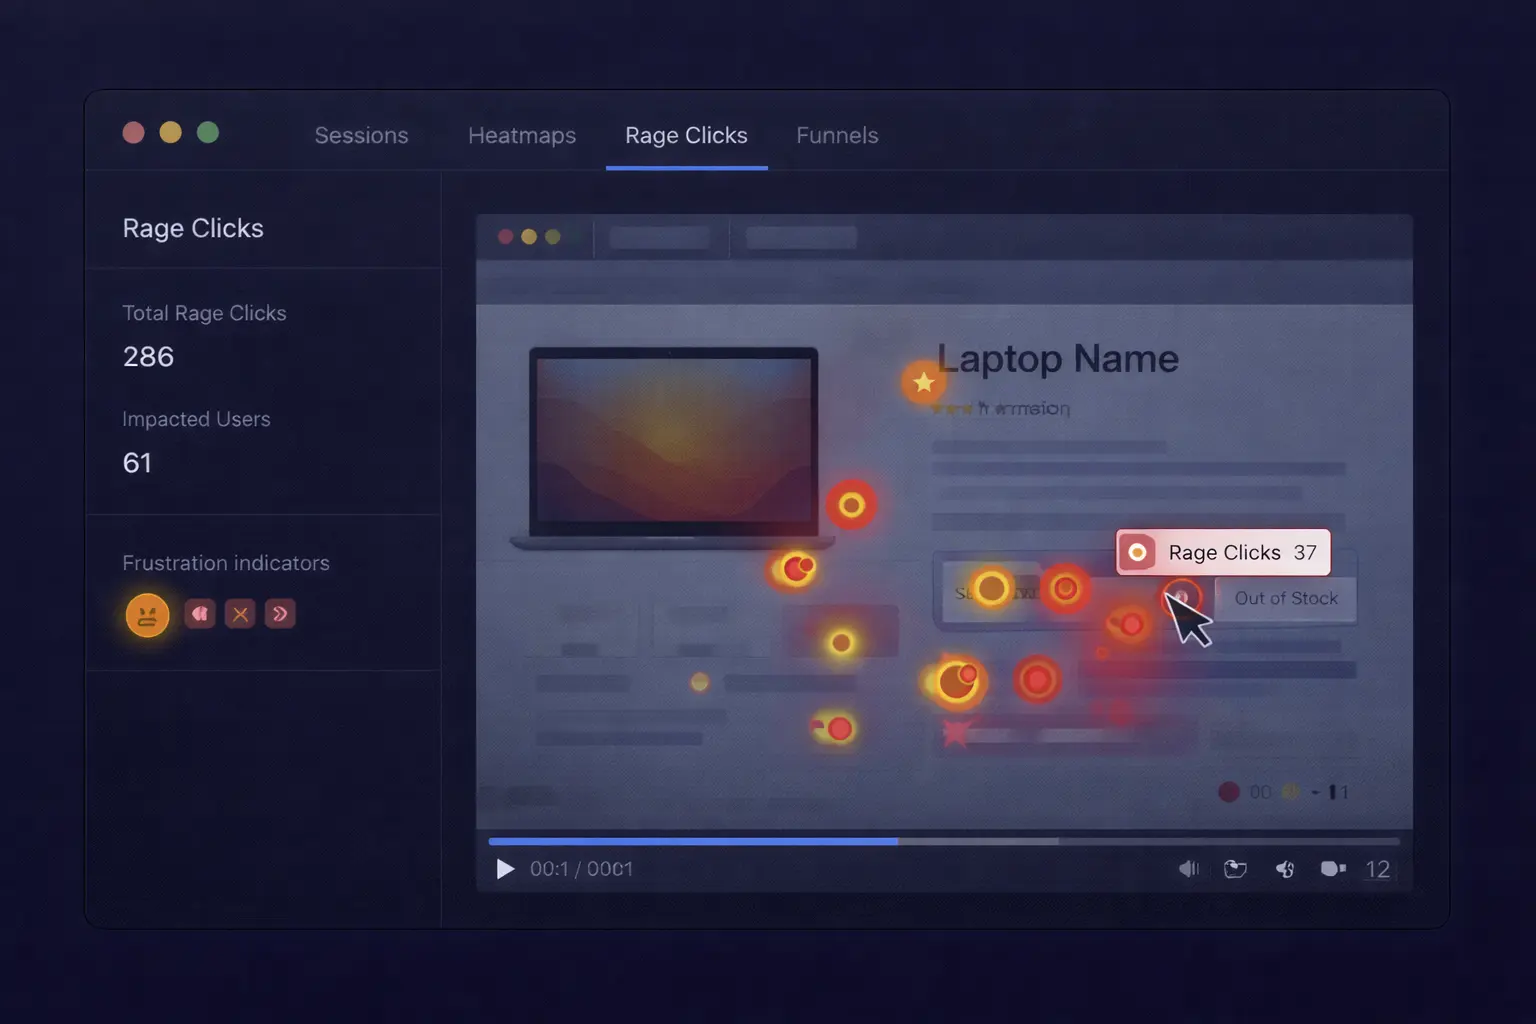Scrub the video progress bar
The height and width of the screenshot is (1024, 1536).
tap(943, 841)
